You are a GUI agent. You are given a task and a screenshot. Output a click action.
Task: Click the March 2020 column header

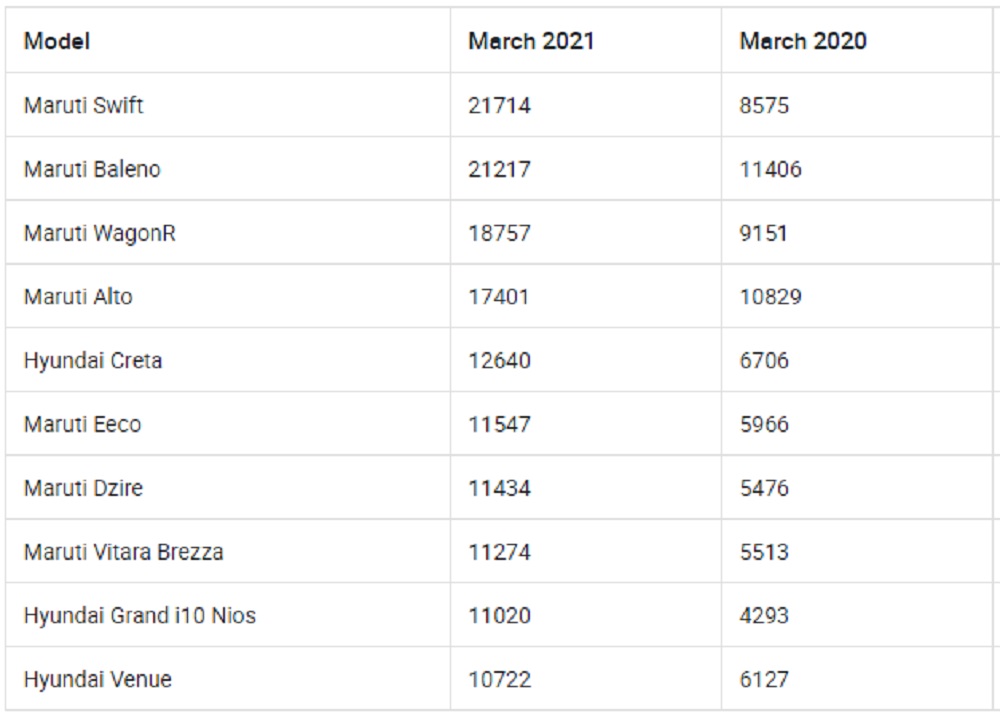[x=803, y=41]
